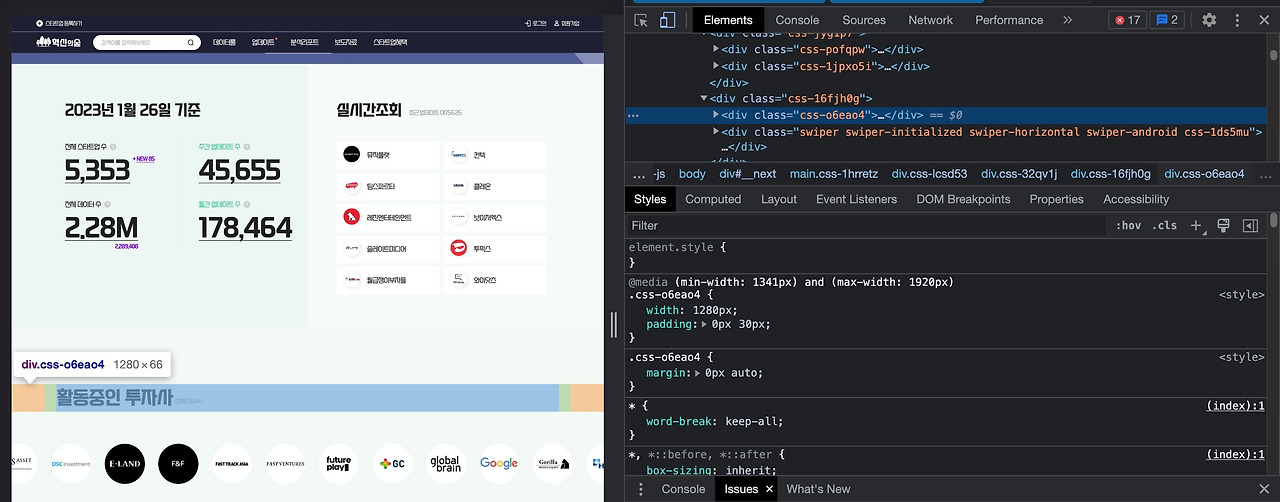Open the Properties tab

[1056, 199]
